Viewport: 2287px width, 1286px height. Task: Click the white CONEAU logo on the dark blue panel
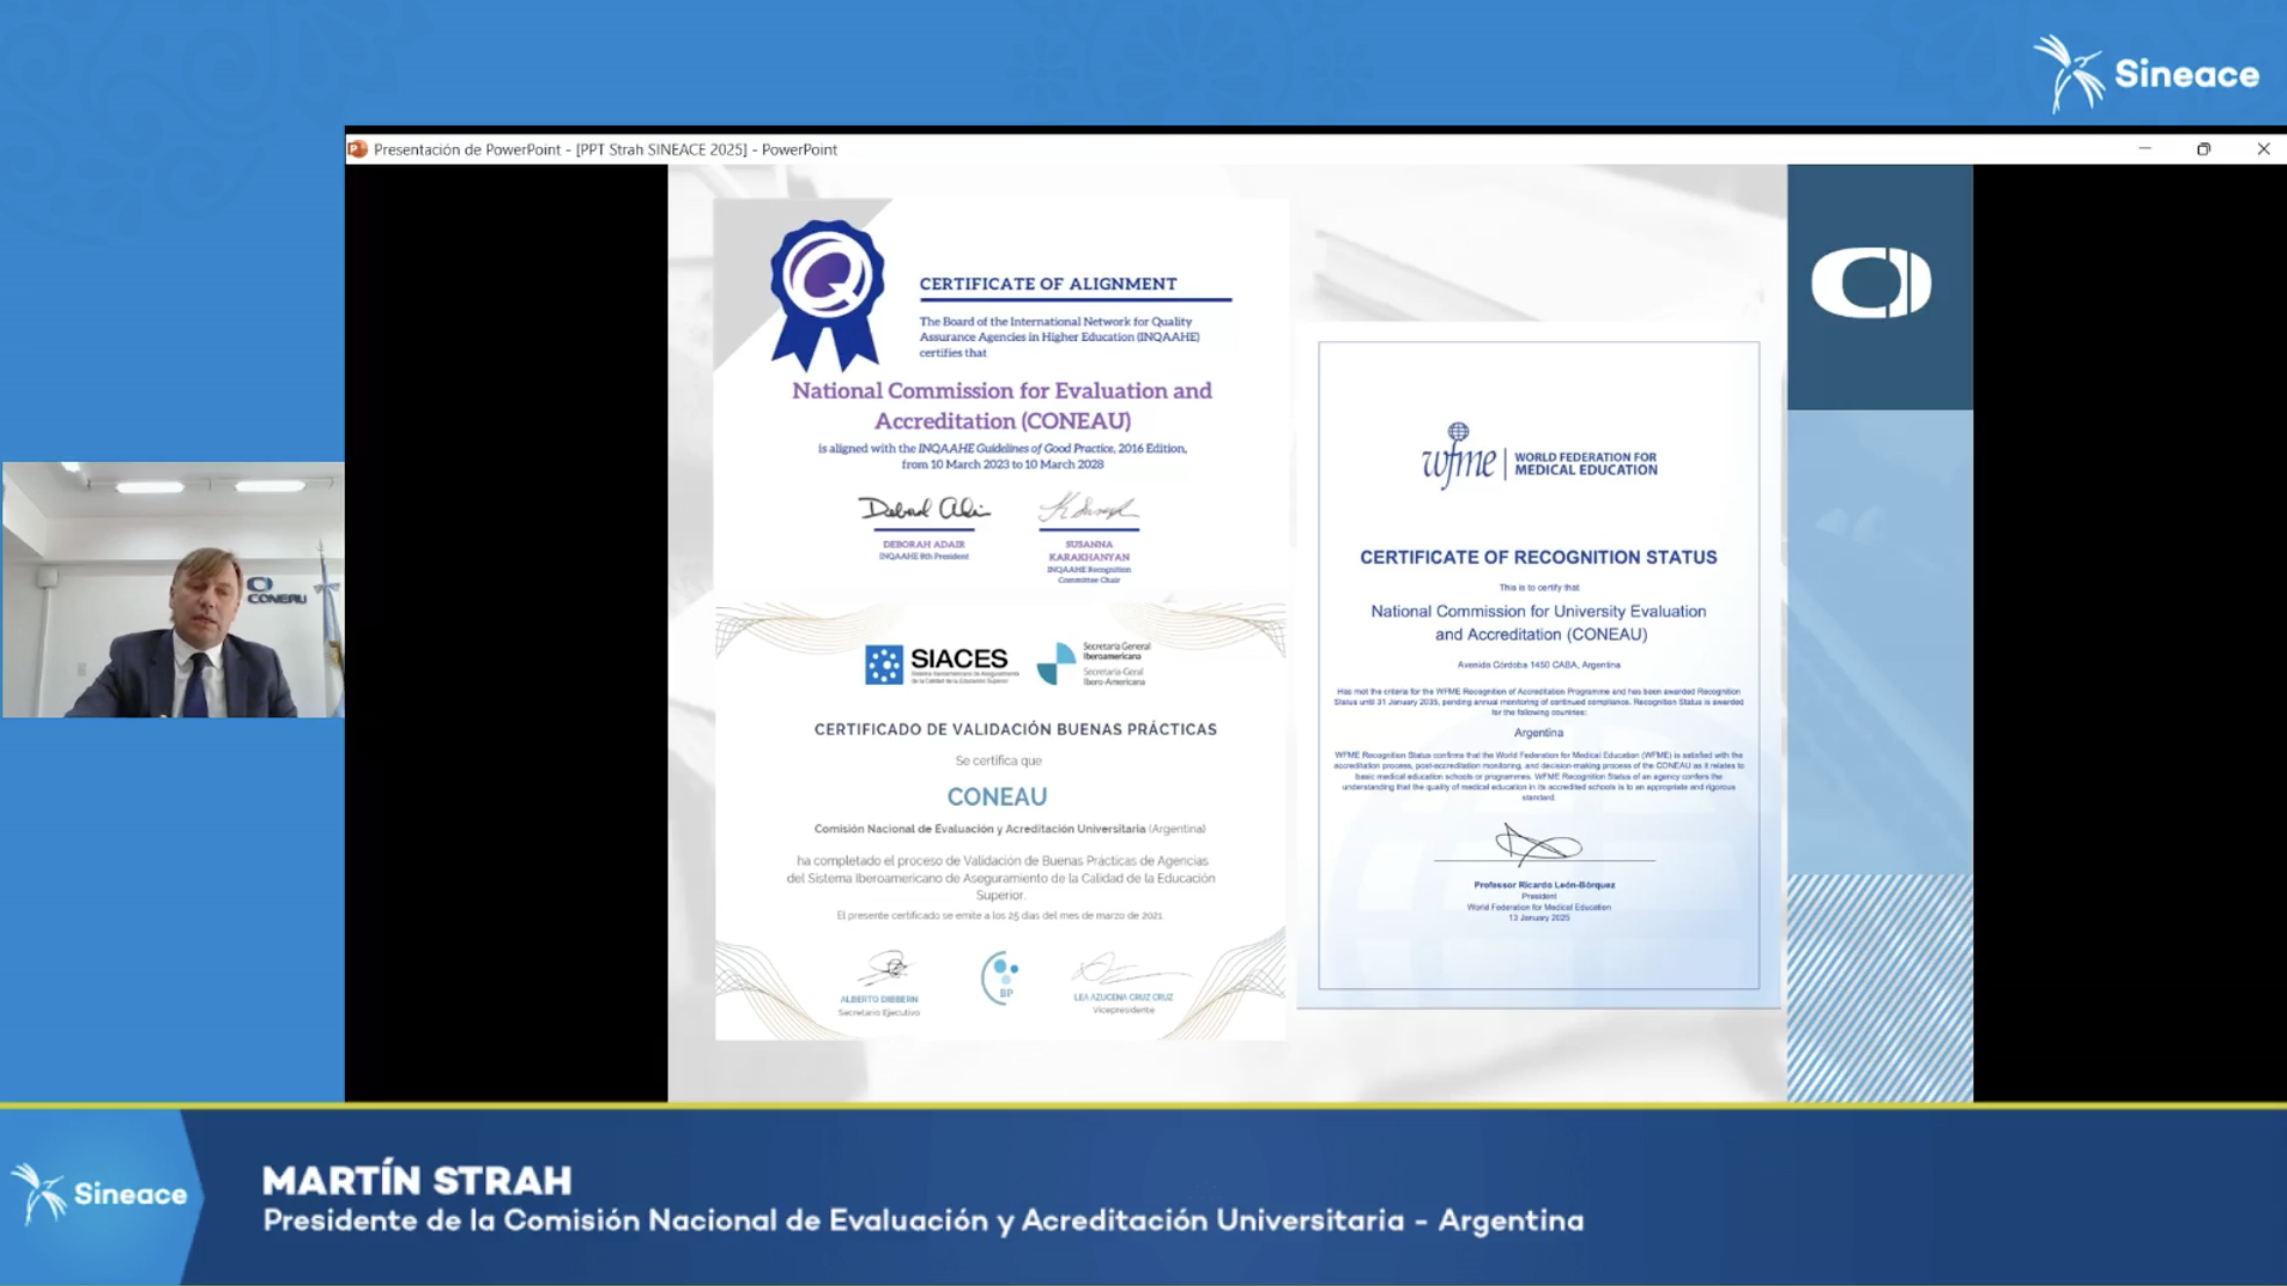[x=1871, y=283]
